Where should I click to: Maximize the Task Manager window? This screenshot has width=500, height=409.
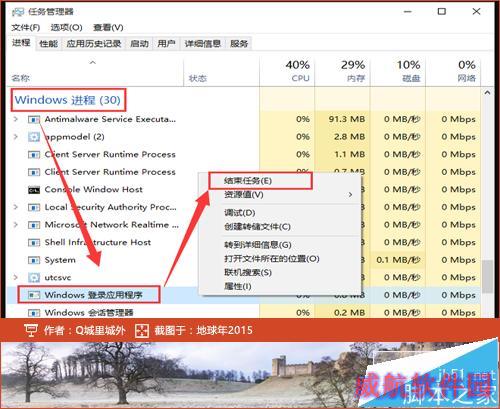coord(442,12)
